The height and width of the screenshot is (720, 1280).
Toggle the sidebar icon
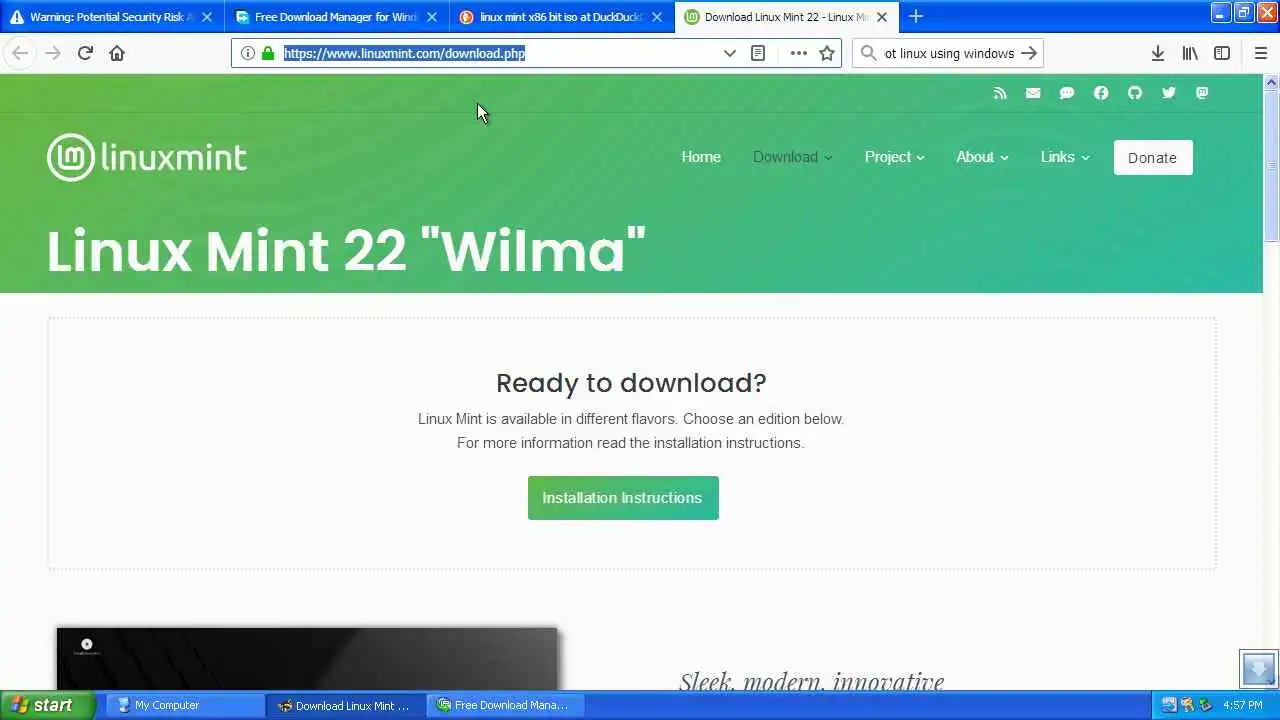pos(1222,53)
